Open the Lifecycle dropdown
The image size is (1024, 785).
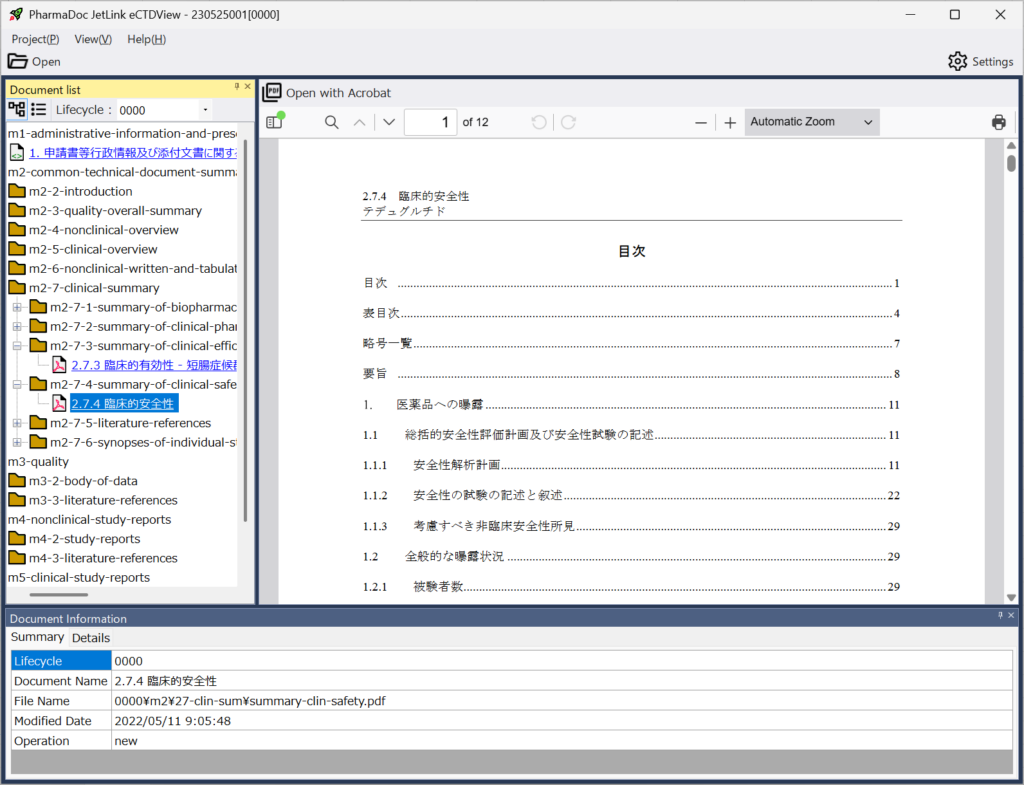click(x=205, y=110)
